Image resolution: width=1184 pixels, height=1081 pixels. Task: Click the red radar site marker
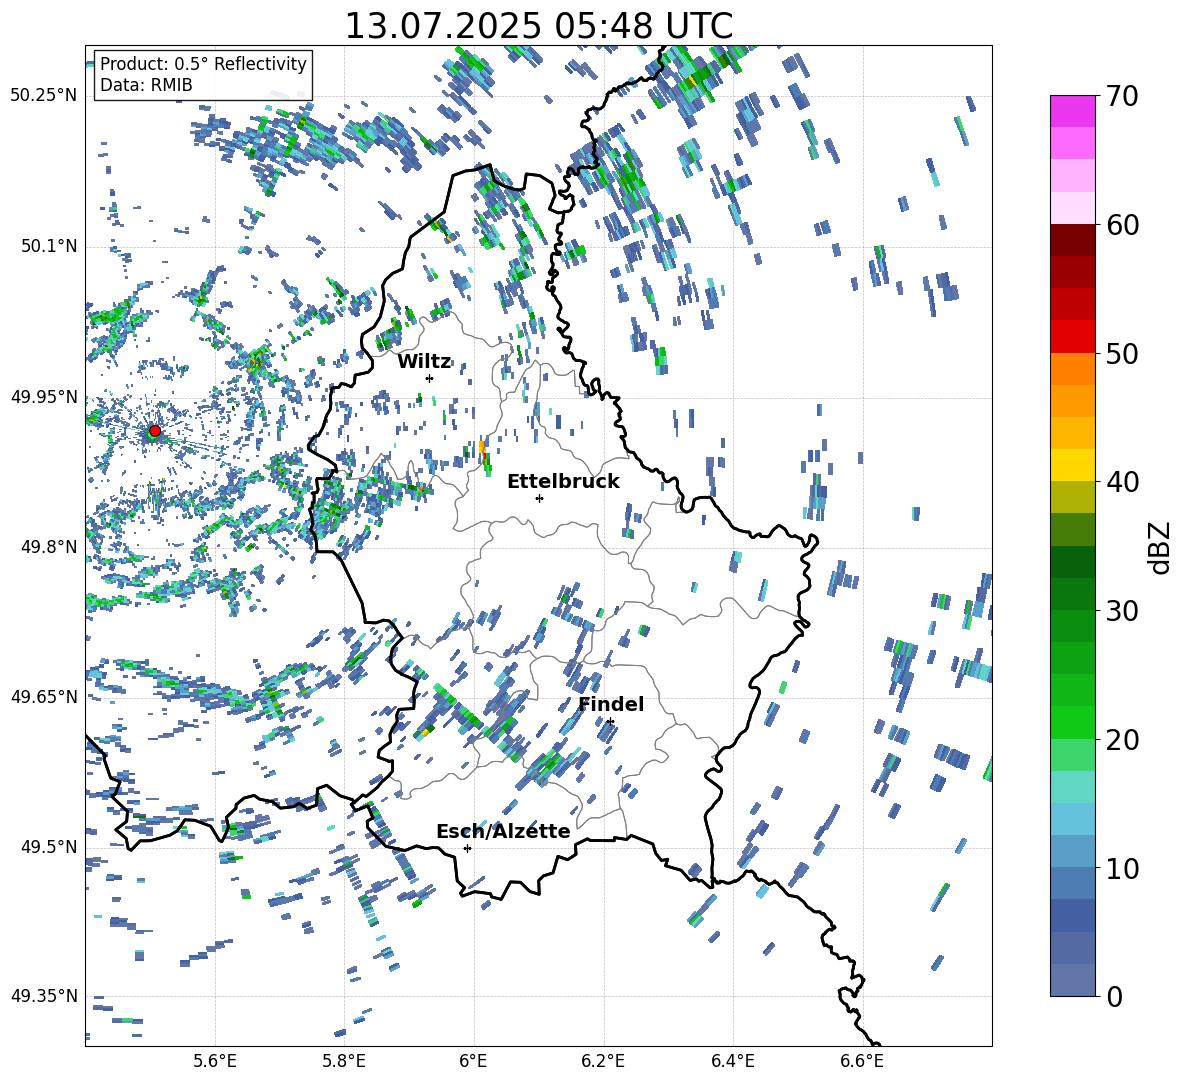coord(155,431)
